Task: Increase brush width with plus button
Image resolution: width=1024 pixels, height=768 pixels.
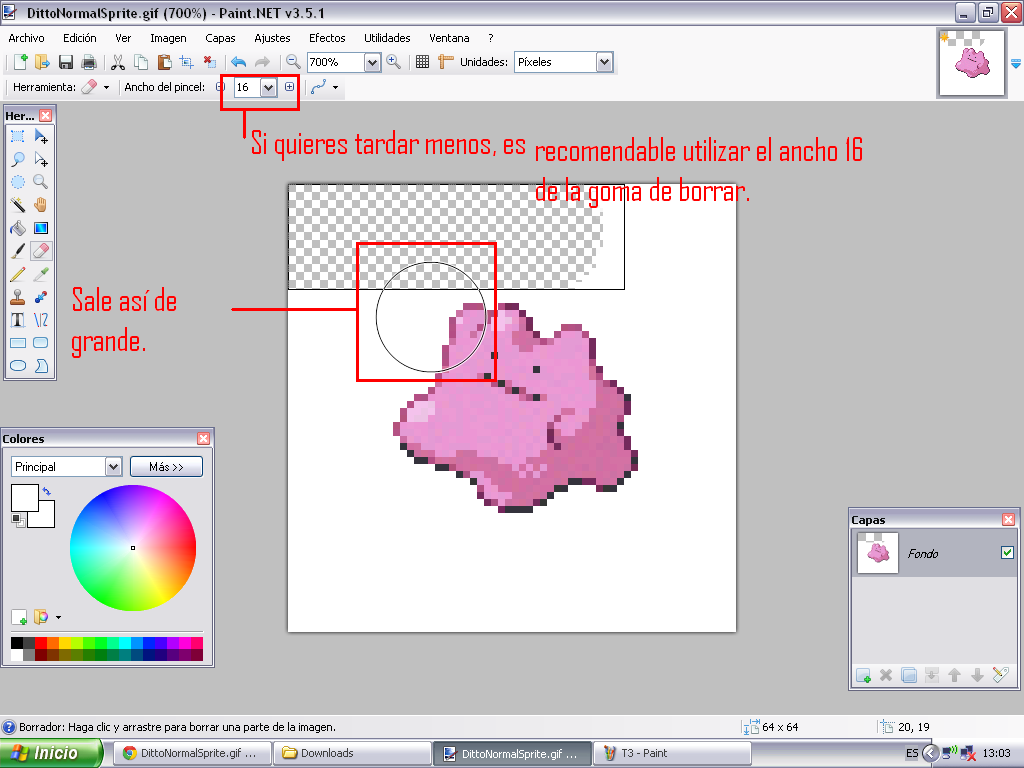Action: [x=290, y=87]
